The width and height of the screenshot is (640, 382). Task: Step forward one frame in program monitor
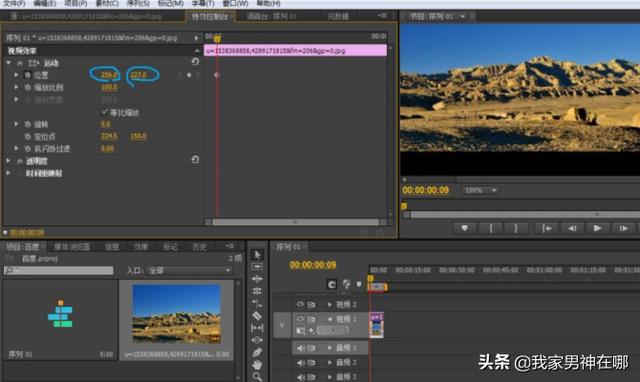(623, 229)
